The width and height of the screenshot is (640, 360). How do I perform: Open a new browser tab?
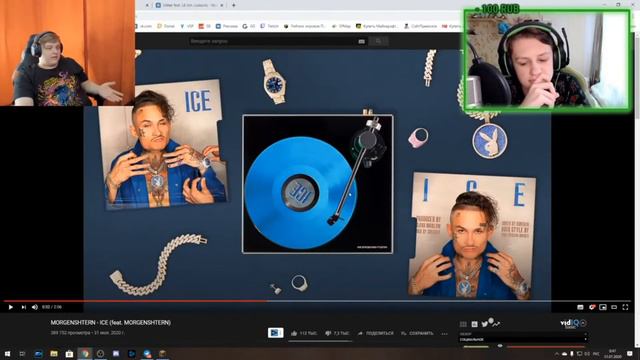[233, 5]
